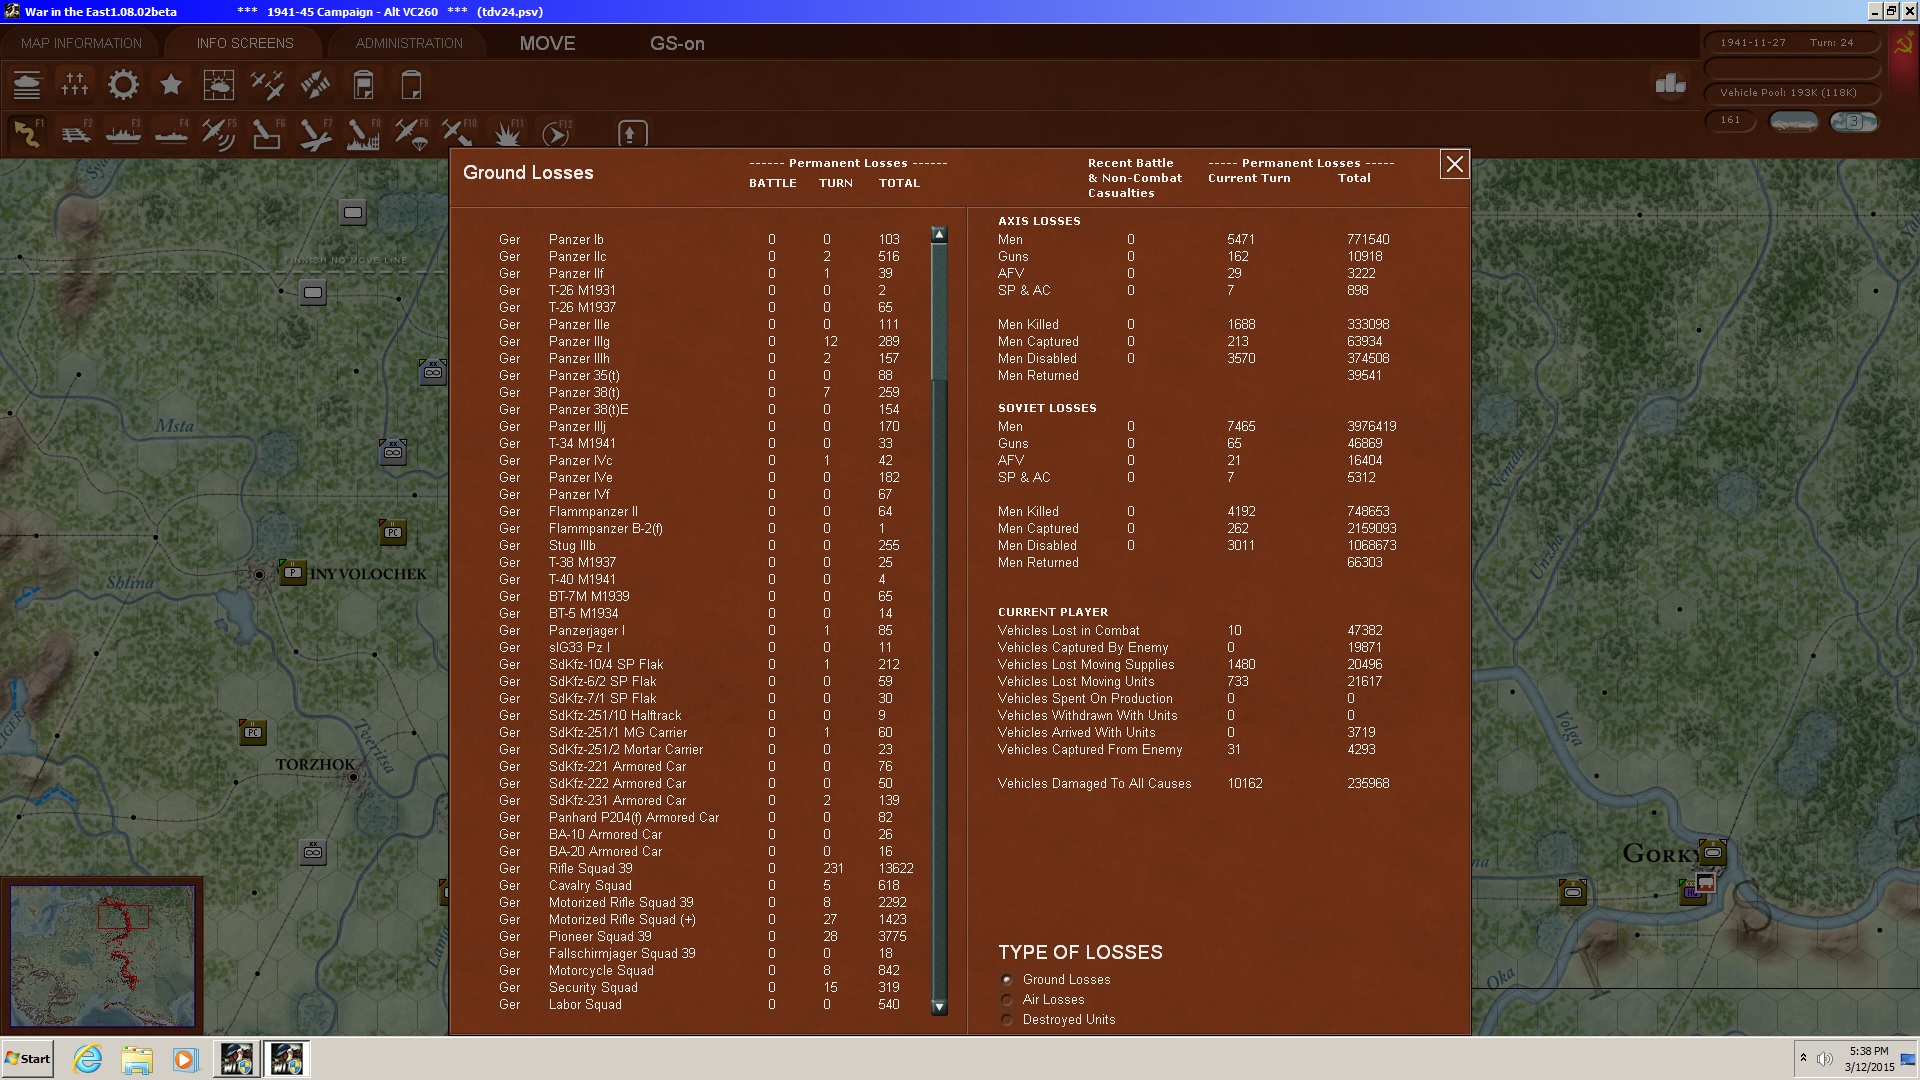Screen dimensions: 1920x1080
Task: Click the star victory screen icon
Action: (x=171, y=85)
